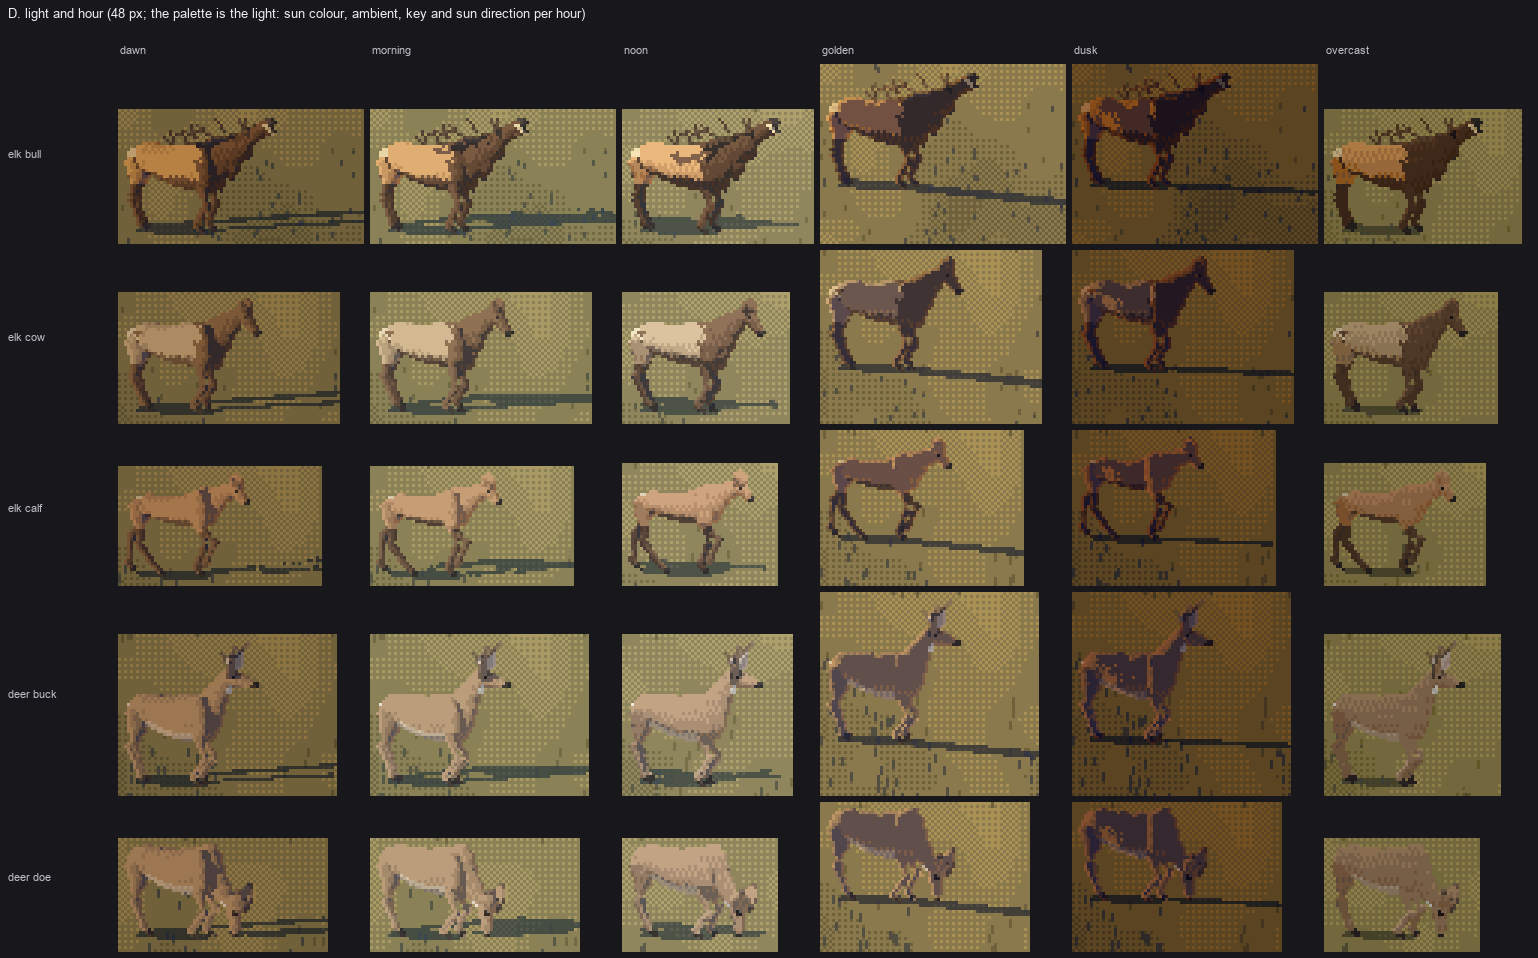Choose the deer buck overcast sprite
The height and width of the screenshot is (958, 1538).
[1412, 715]
